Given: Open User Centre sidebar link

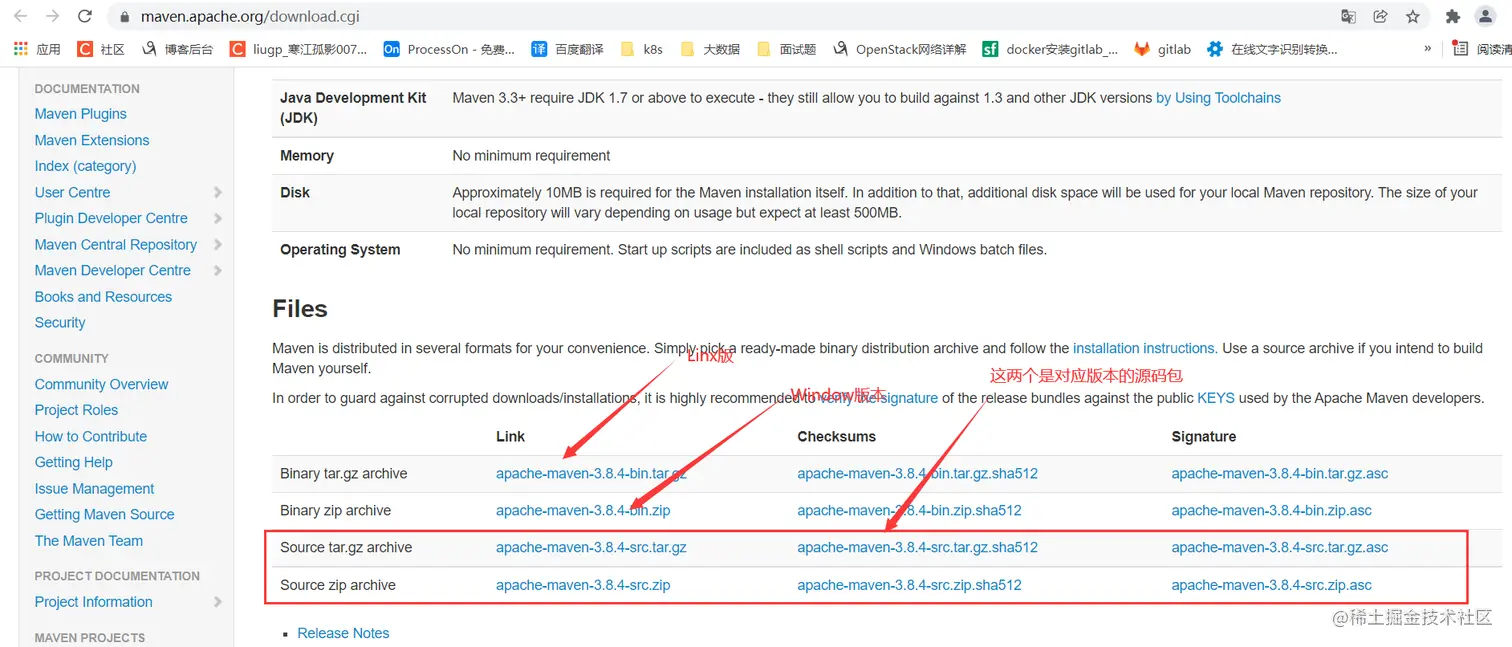Looking at the screenshot, I should [x=72, y=192].
